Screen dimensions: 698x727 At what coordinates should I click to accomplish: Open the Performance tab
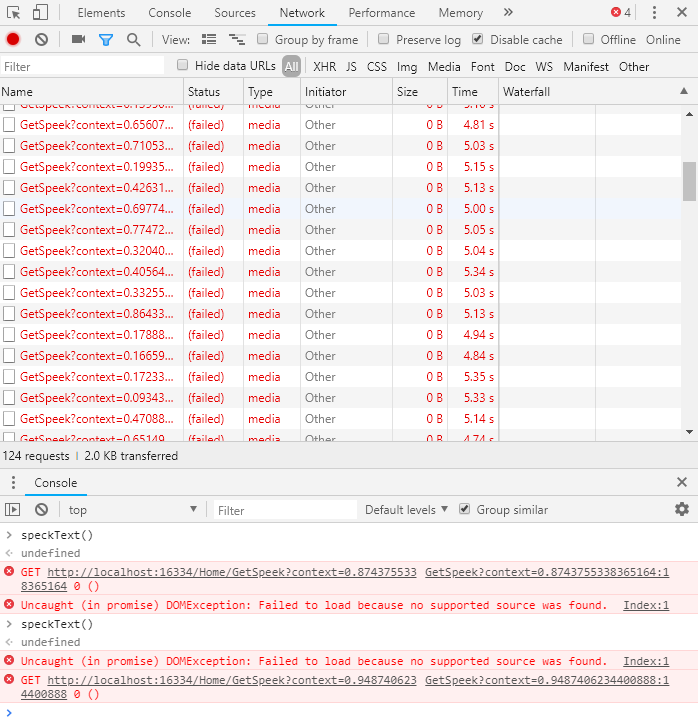382,13
